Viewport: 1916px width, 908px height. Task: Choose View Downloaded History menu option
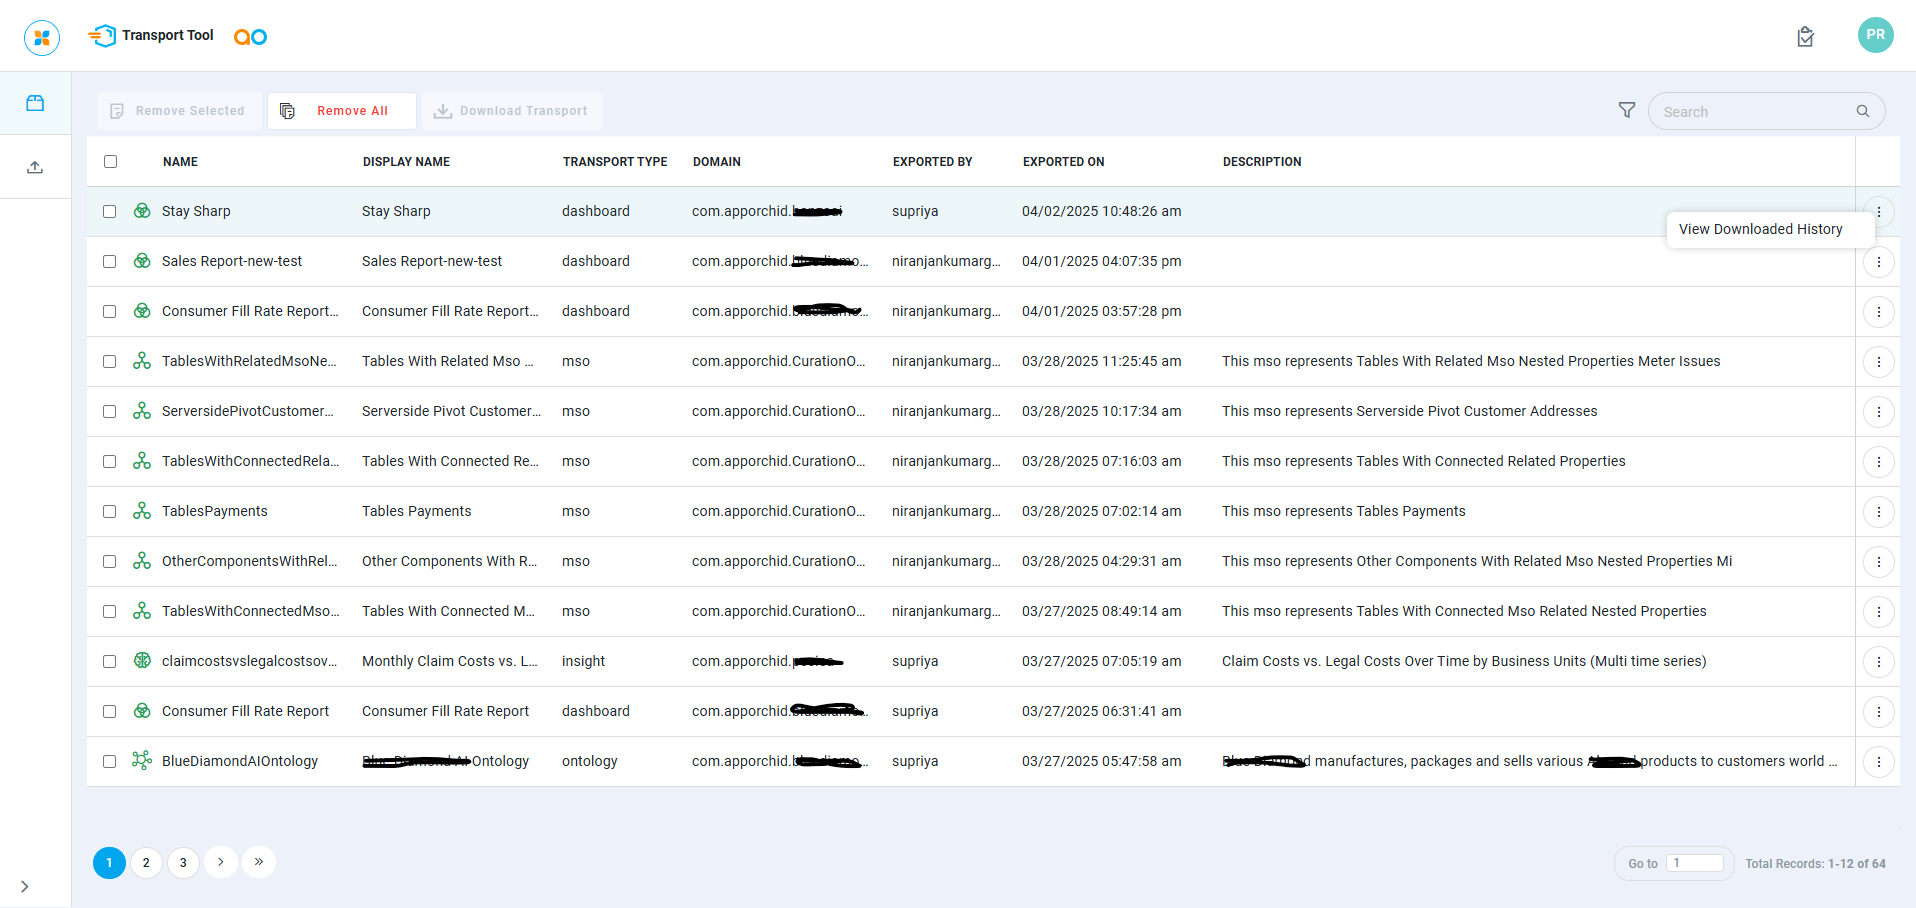pyautogui.click(x=1760, y=229)
